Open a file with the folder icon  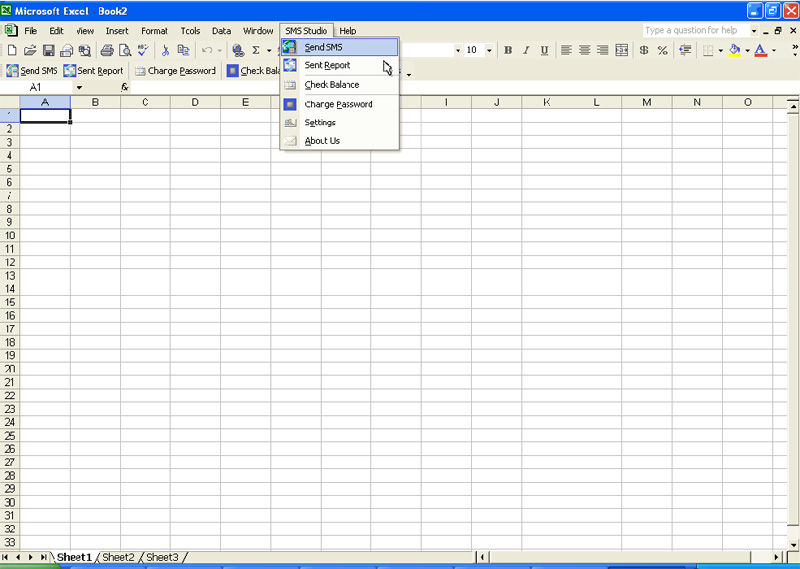point(30,50)
